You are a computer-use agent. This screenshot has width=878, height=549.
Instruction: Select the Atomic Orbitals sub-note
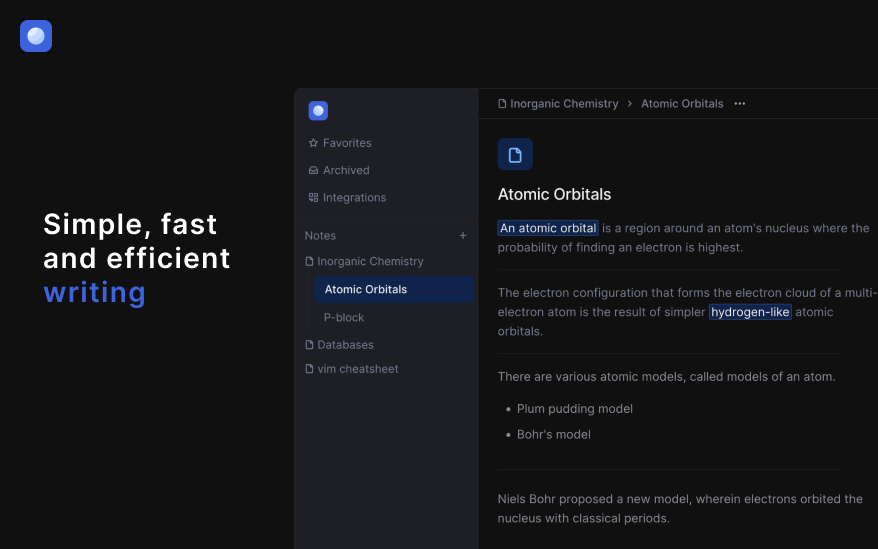[394, 289]
